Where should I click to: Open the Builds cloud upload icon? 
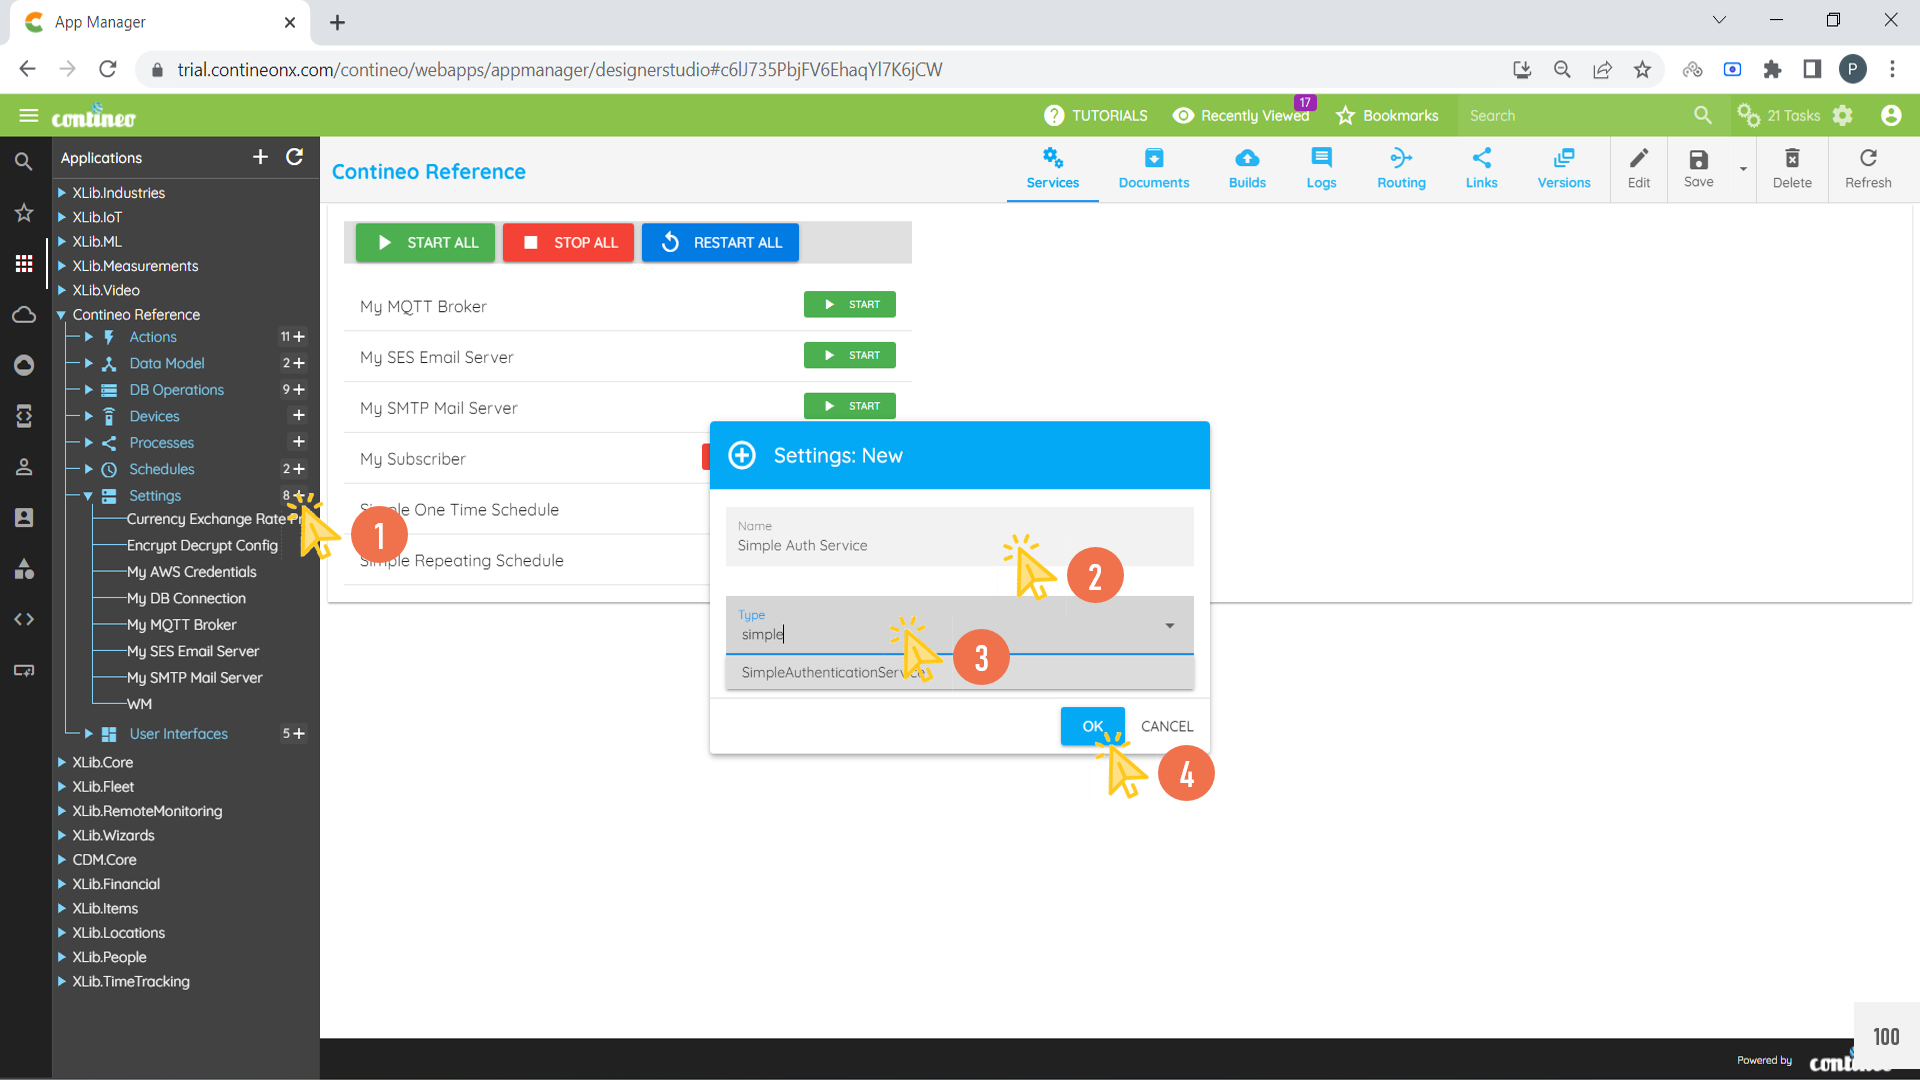click(1247, 159)
